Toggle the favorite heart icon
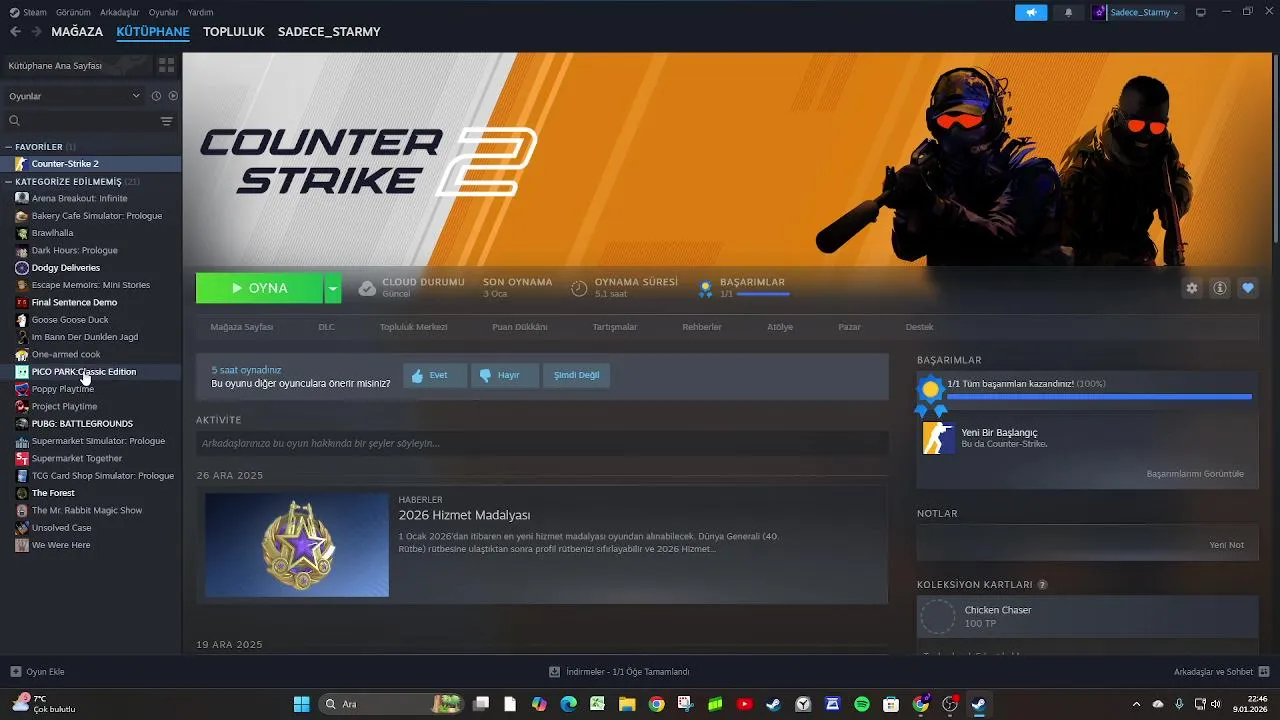 (x=1248, y=288)
